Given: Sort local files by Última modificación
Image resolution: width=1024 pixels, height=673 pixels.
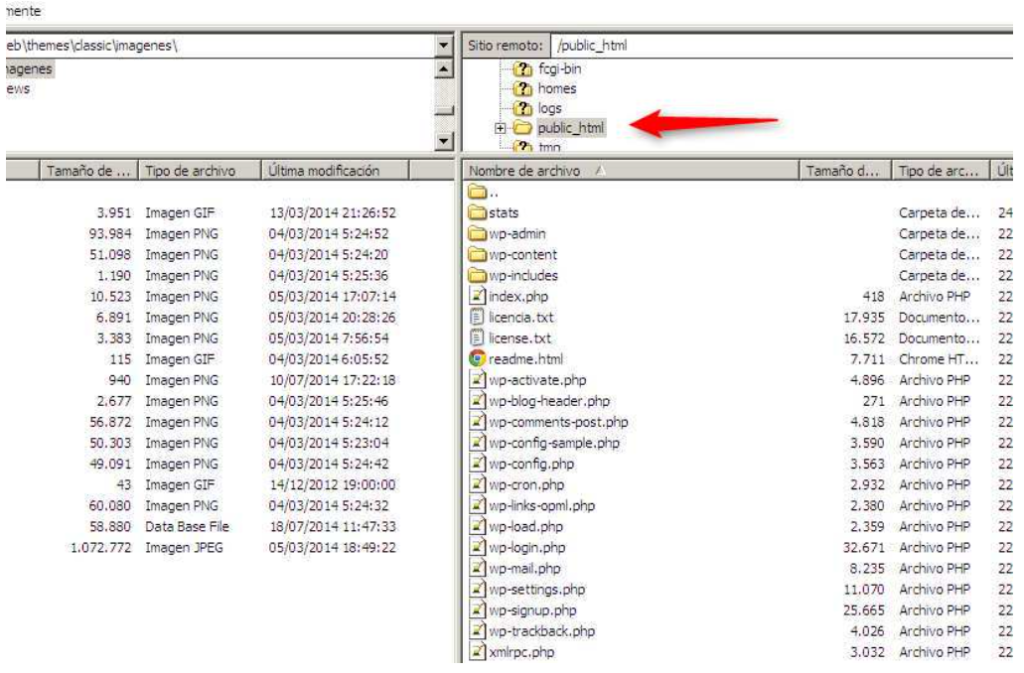Looking at the screenshot, I should [x=324, y=171].
